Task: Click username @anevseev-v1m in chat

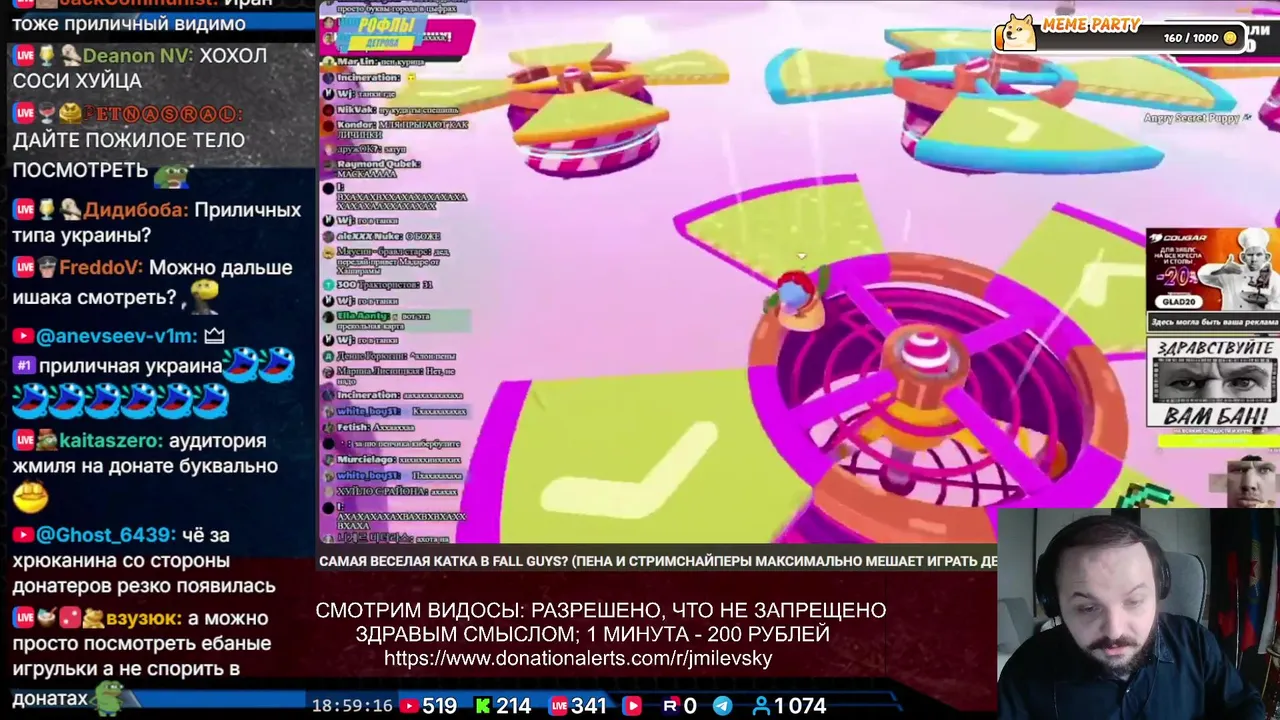Action: 117,337
